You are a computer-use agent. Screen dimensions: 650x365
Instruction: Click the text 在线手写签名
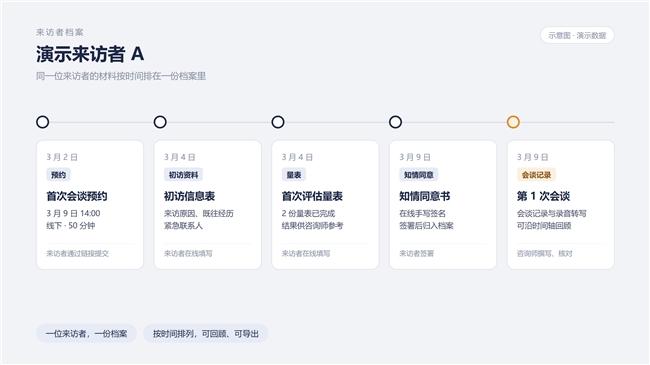click(422, 214)
